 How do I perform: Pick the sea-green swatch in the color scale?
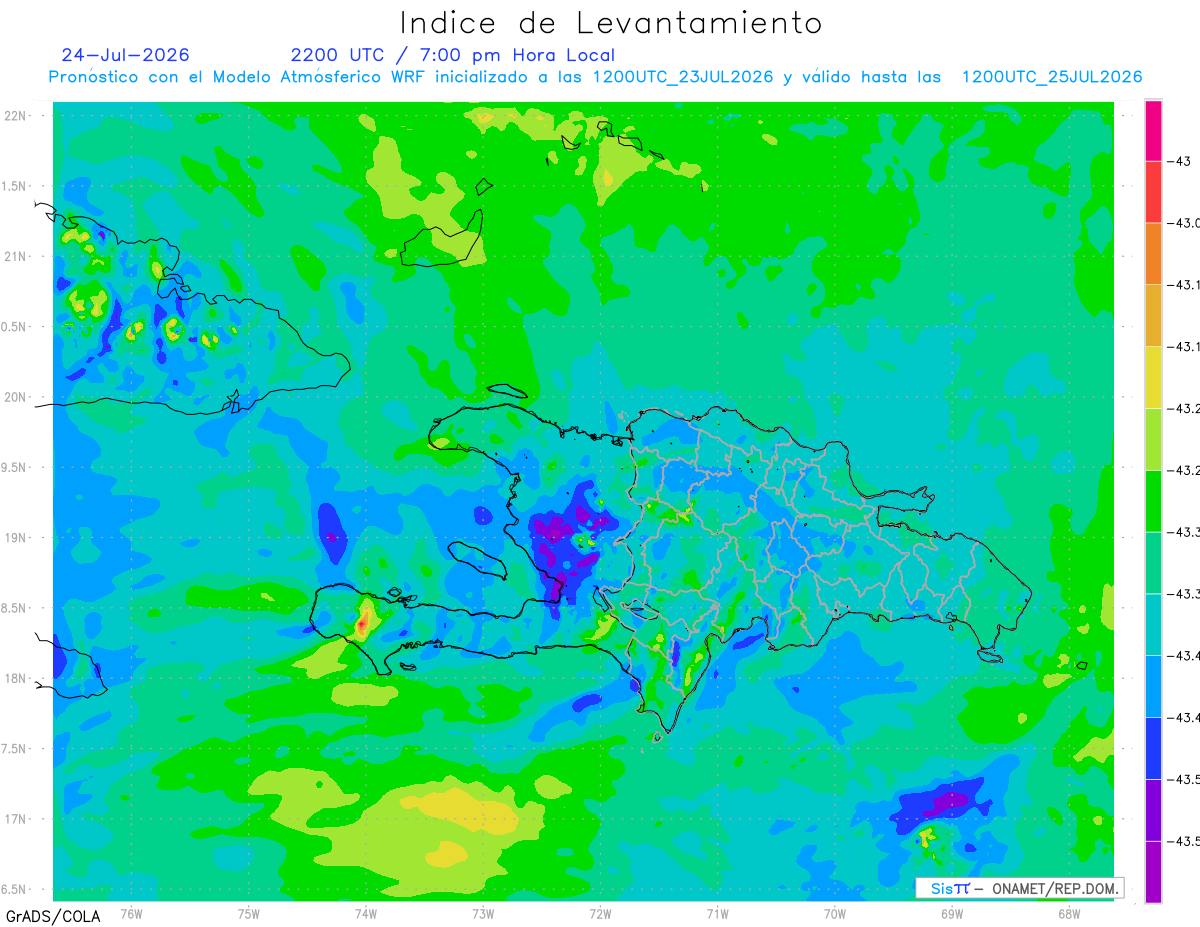(x=1153, y=563)
